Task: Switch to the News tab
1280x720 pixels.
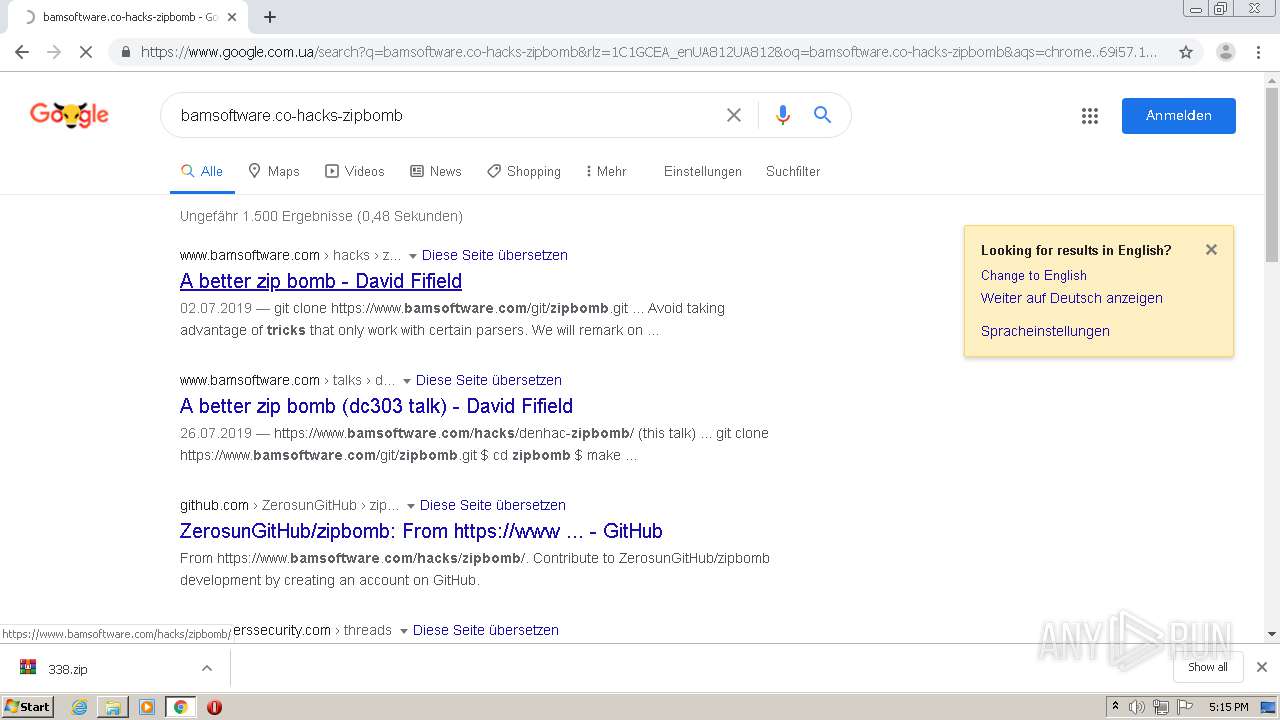Action: click(436, 171)
